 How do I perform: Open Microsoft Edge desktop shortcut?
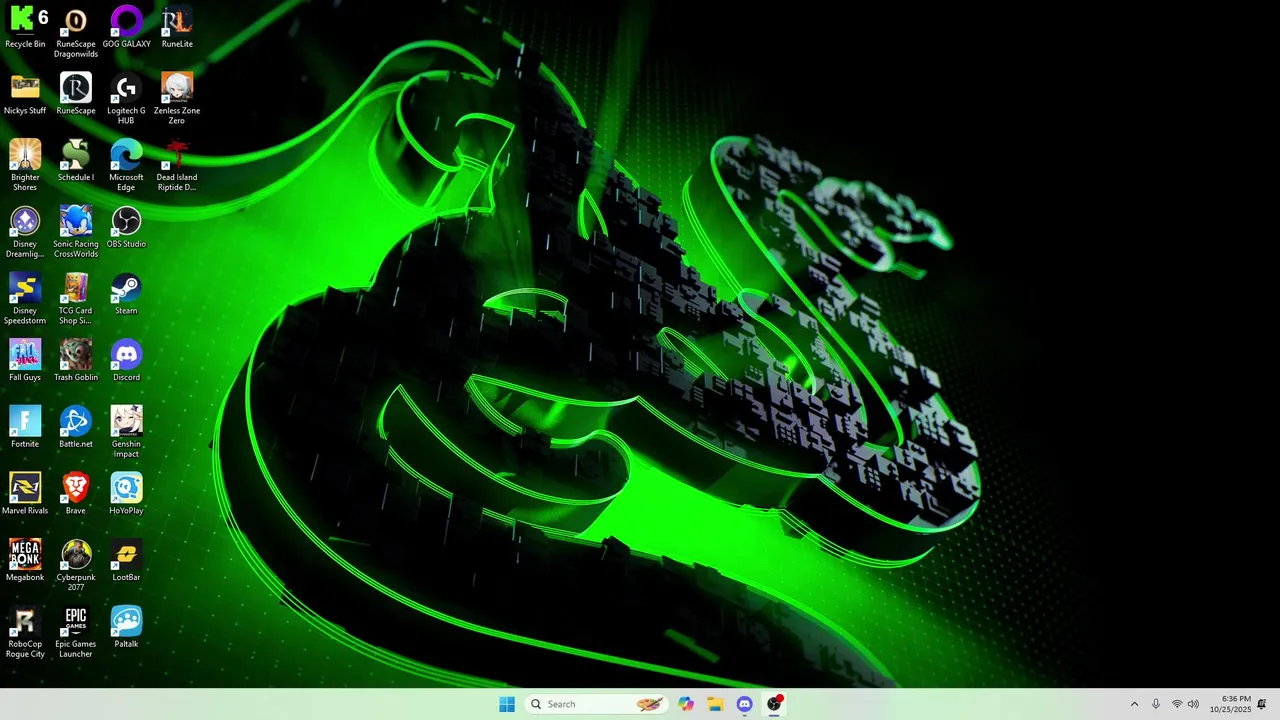(126, 165)
